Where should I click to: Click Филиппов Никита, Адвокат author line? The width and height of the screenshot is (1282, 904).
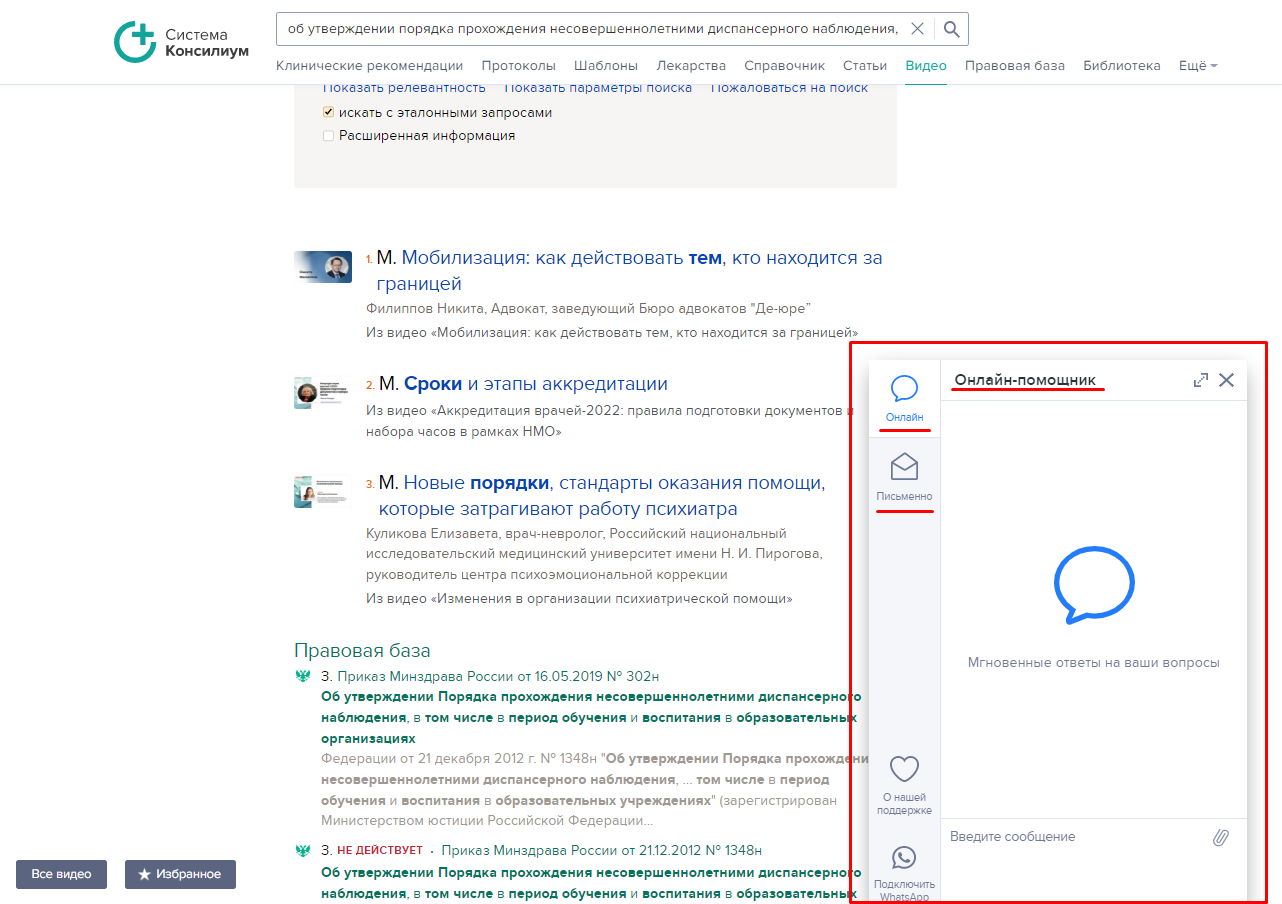(x=588, y=308)
